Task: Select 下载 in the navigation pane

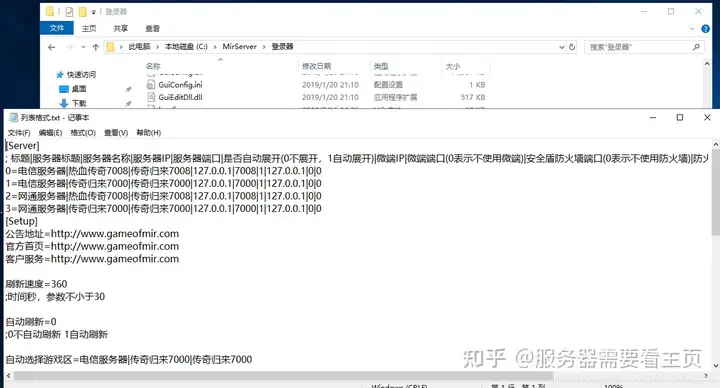Action: point(79,103)
